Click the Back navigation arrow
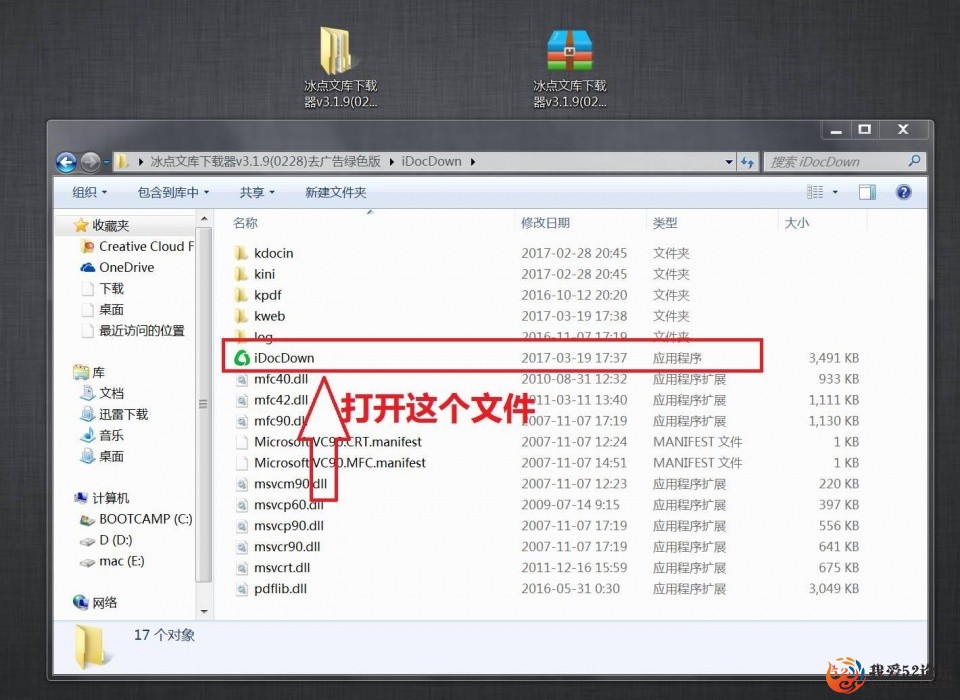 point(66,162)
